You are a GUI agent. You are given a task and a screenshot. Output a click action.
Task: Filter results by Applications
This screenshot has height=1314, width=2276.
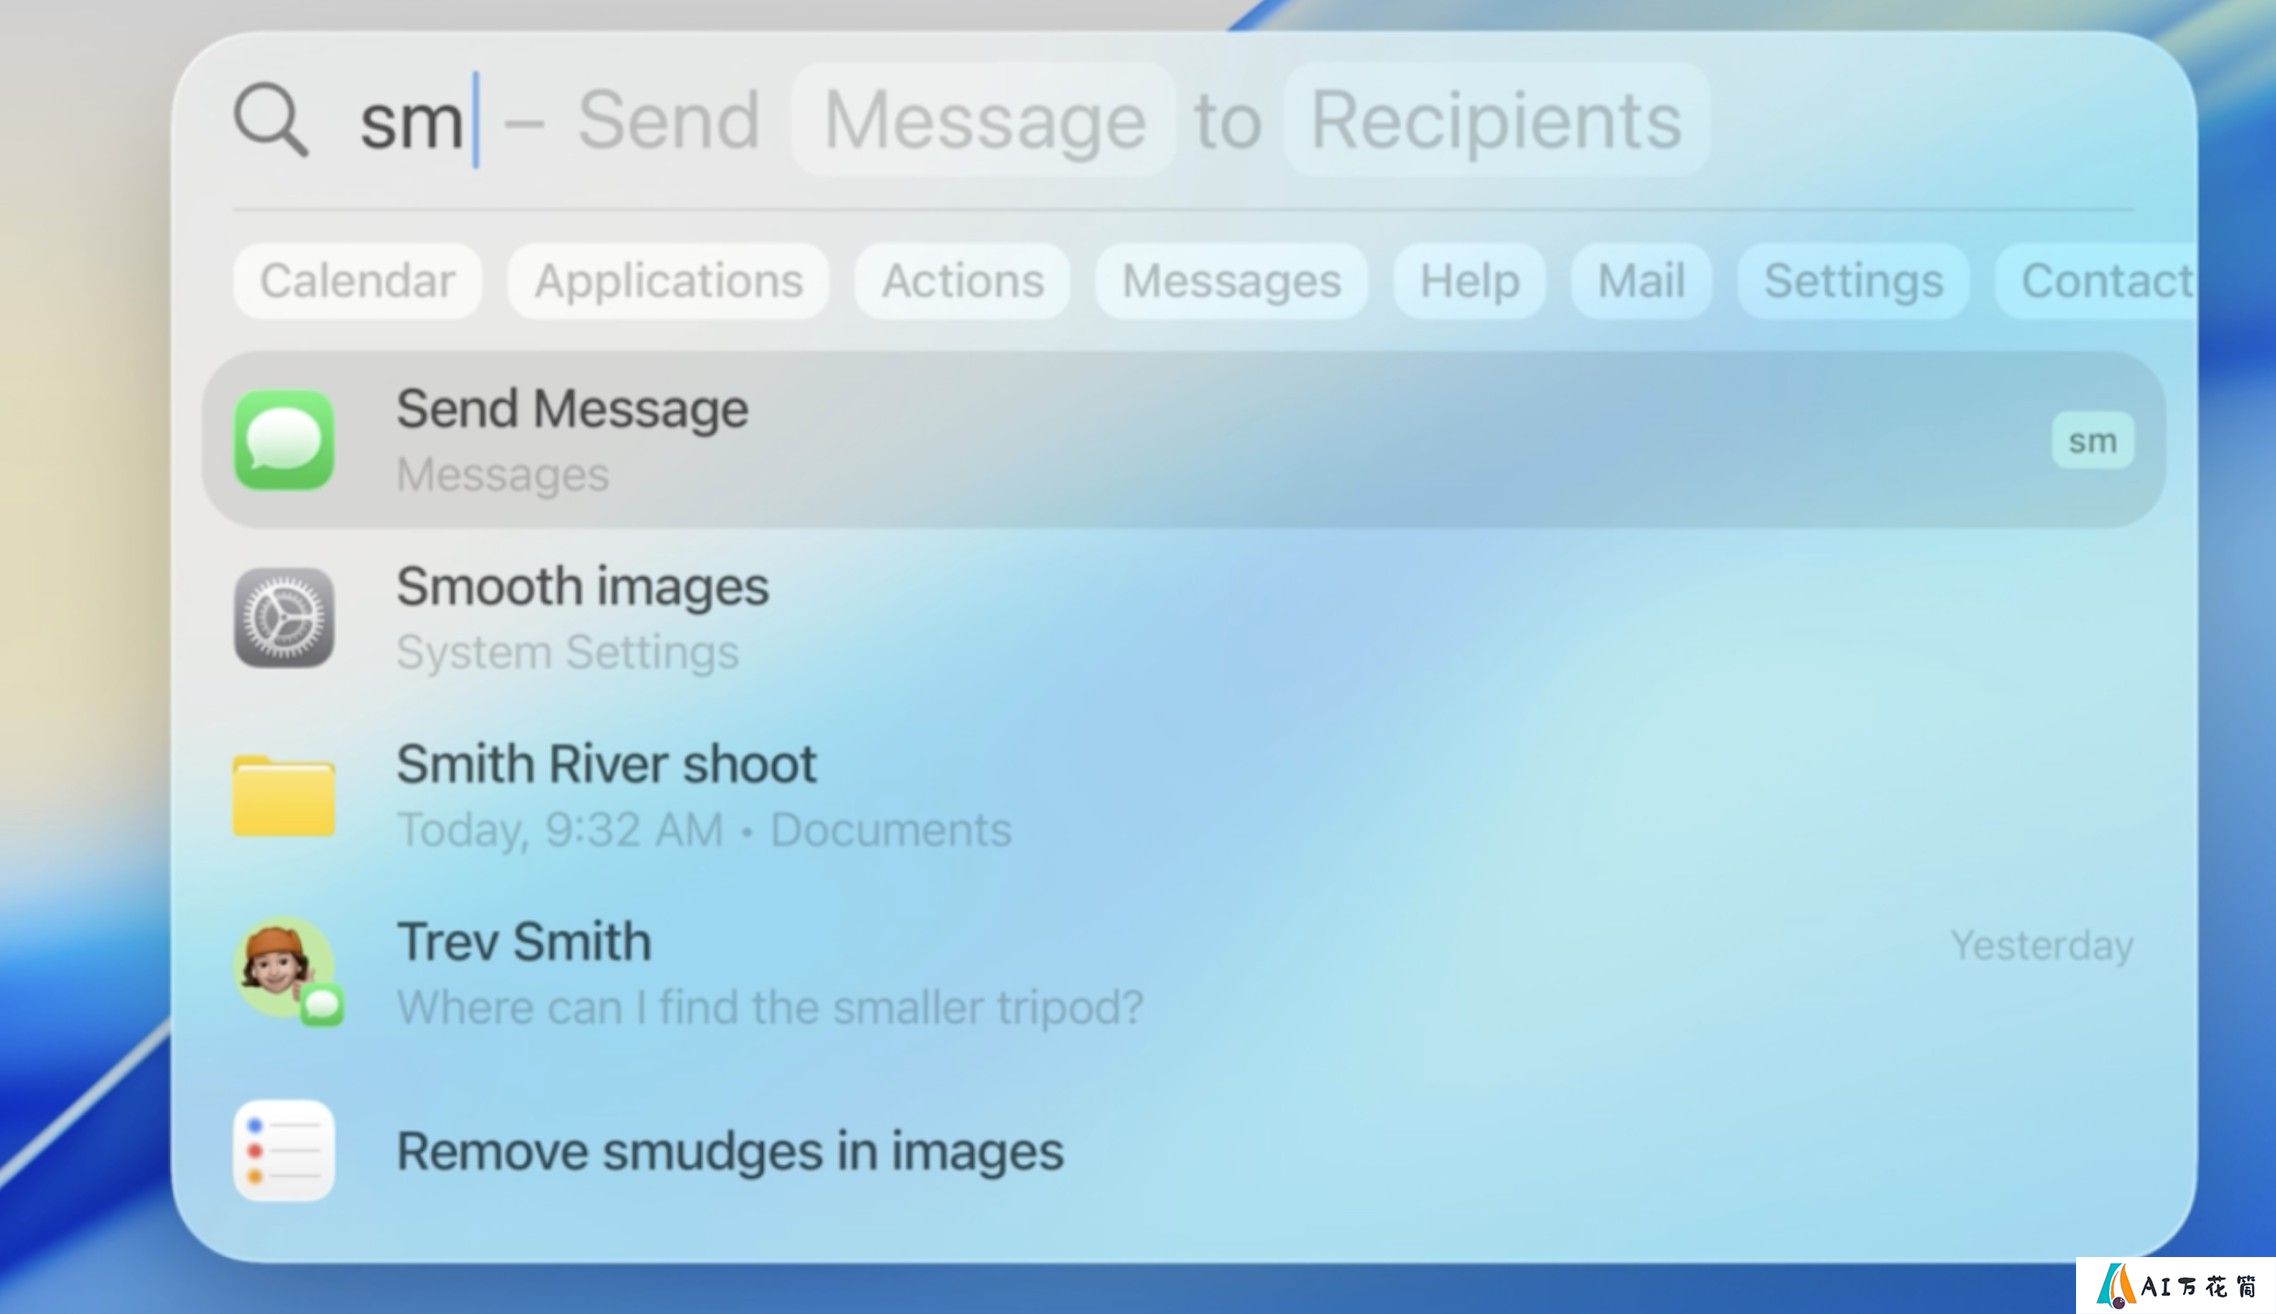coord(668,281)
